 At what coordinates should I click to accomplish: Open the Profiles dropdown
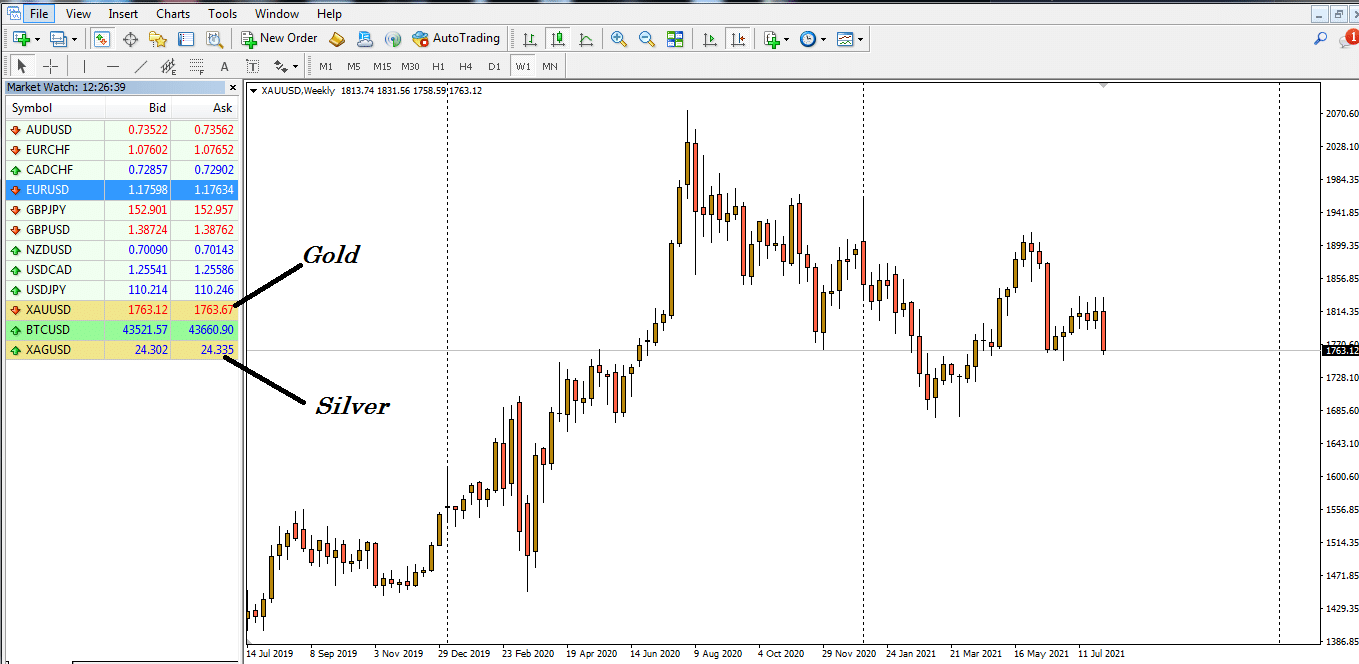[64, 39]
